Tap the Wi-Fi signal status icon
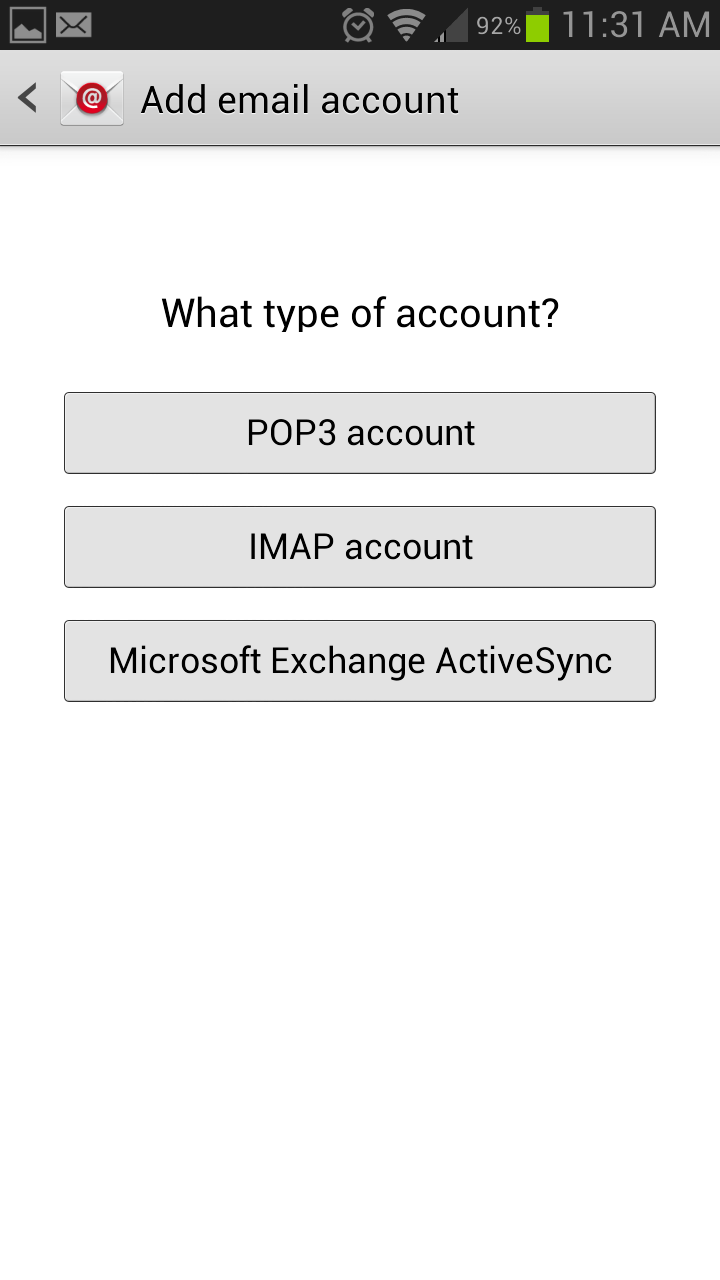720x1280 pixels. click(407, 25)
